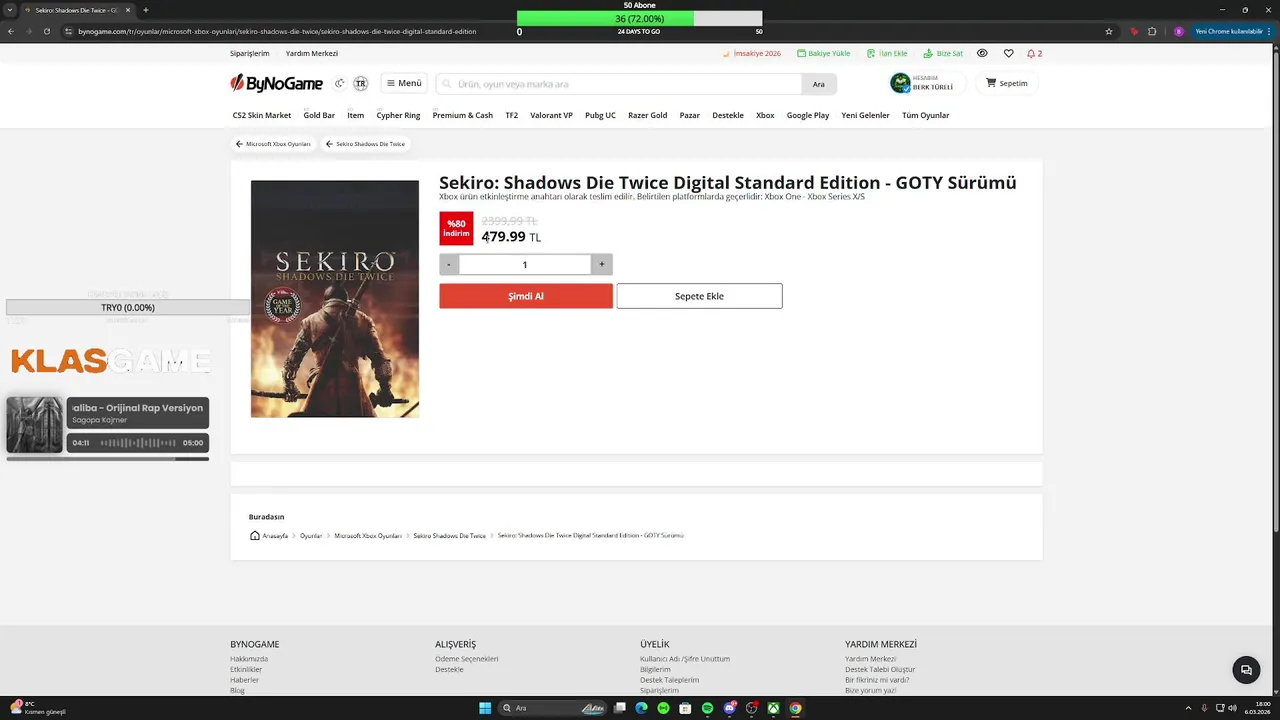Click Sekiro Shadows Die Twice breadcrumb
Viewport: 1280px width, 720px height.
[x=450, y=536]
